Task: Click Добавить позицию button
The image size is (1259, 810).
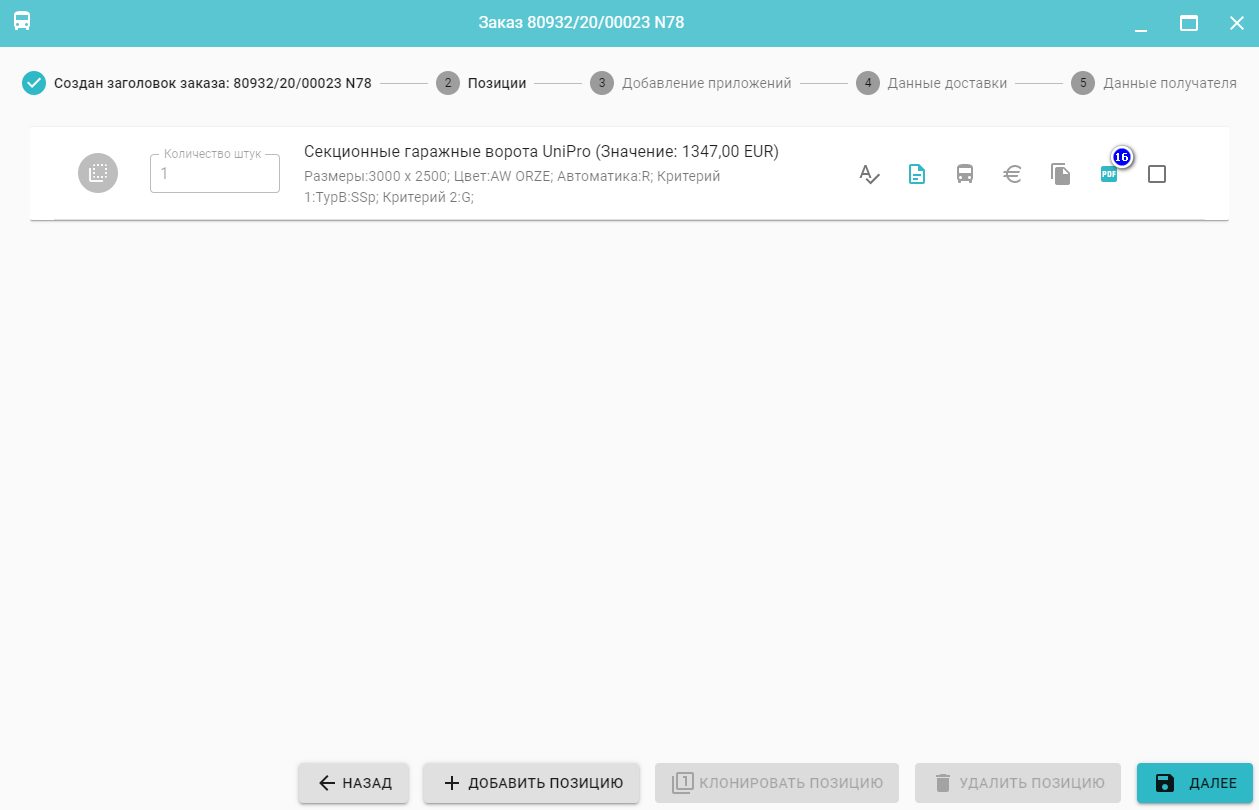Action: (x=531, y=783)
